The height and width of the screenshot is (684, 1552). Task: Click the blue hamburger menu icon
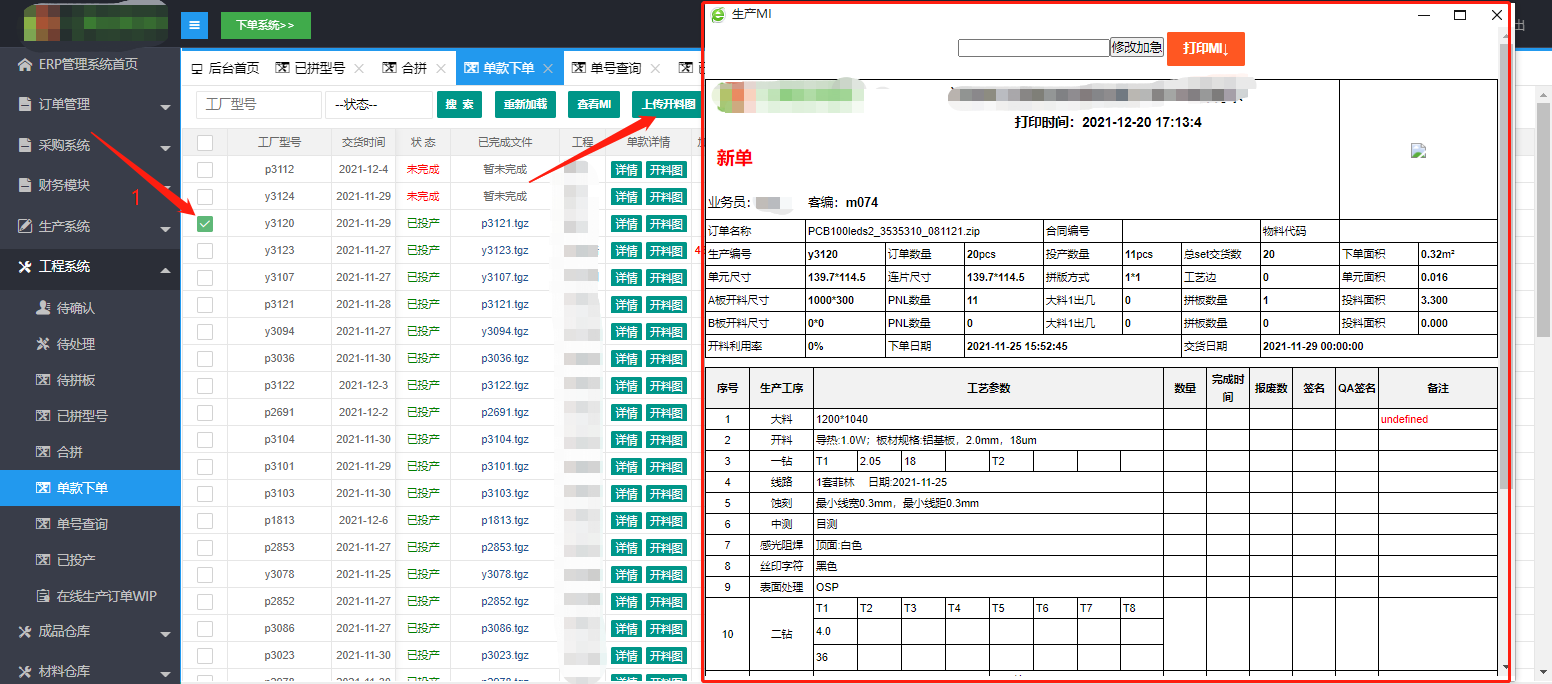pos(194,25)
